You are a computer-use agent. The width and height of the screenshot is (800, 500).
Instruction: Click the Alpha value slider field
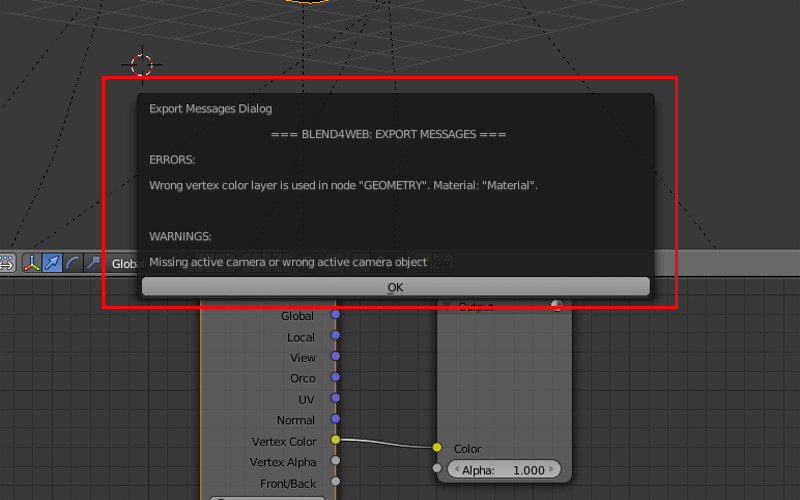click(504, 469)
